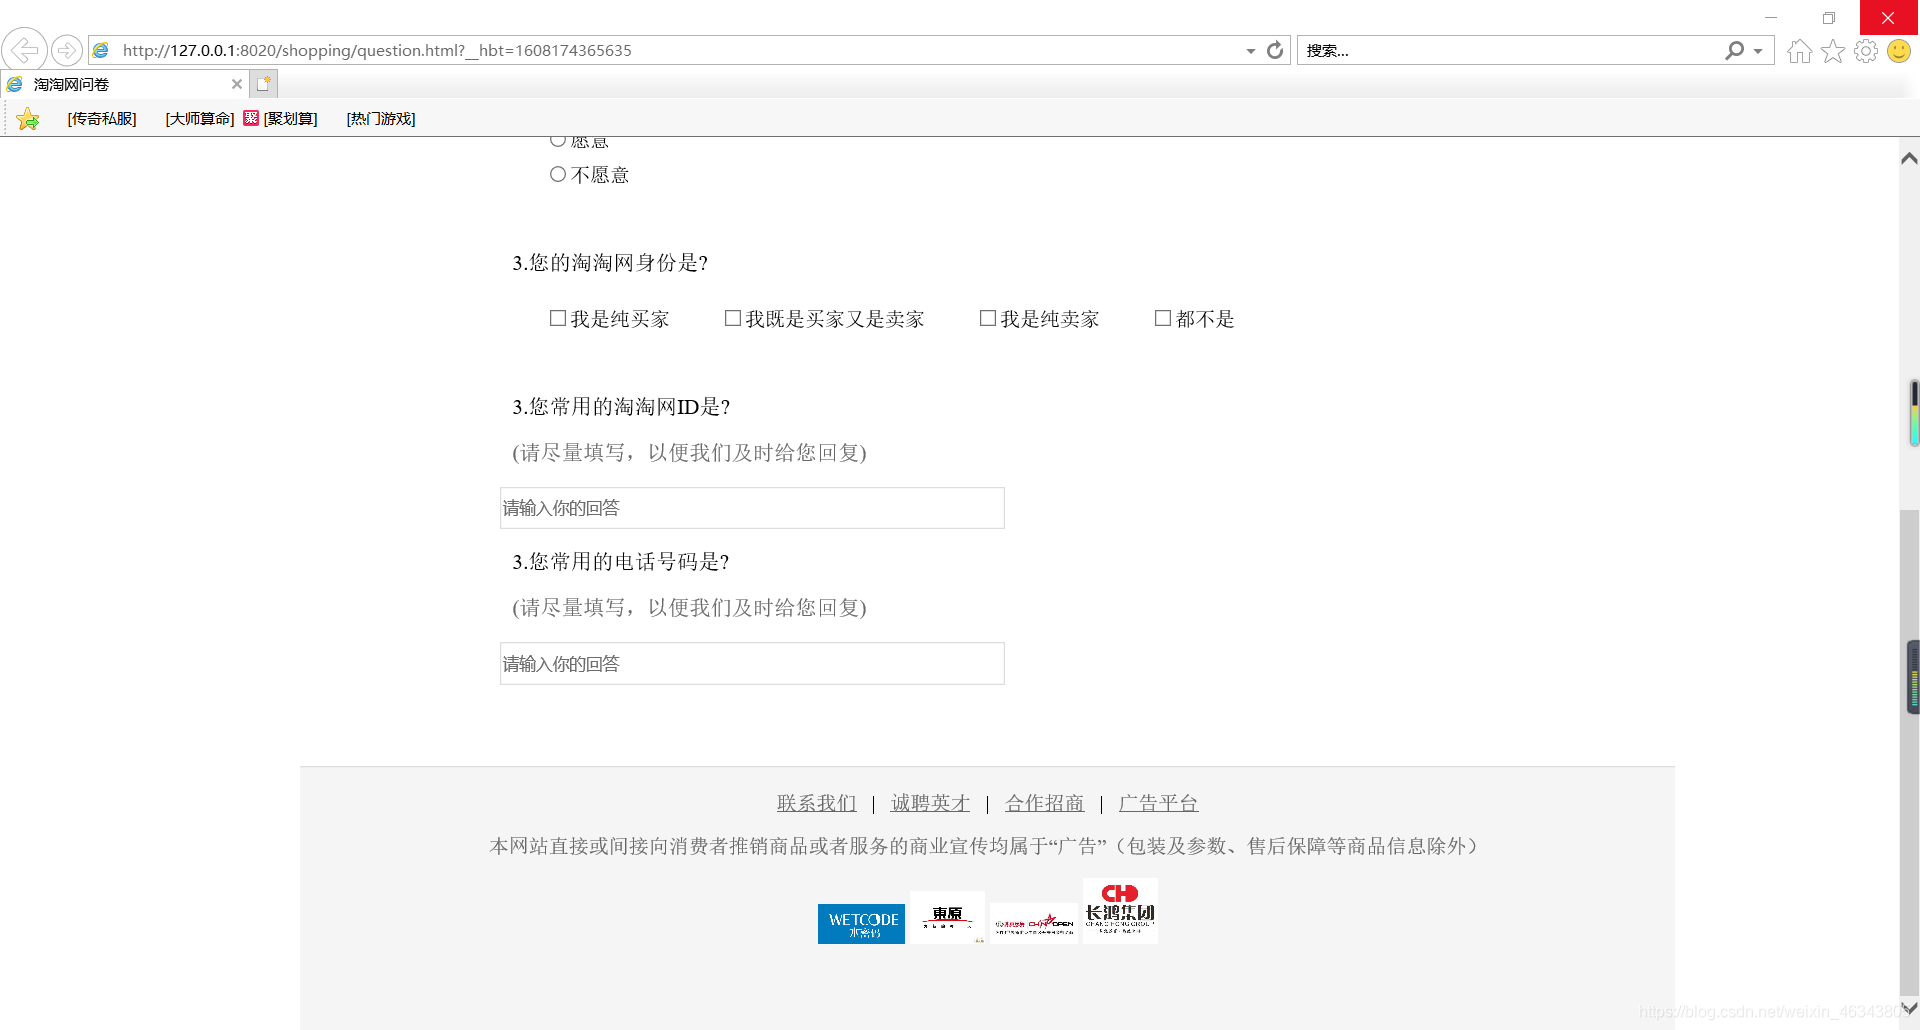The image size is (1920, 1030).
Task: Check the 都不是 checkbox
Action: 1163,318
